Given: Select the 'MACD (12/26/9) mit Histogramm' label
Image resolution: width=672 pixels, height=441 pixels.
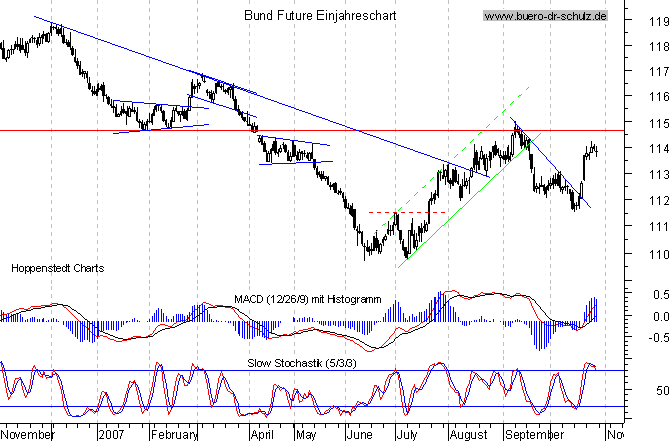Looking at the screenshot, I should pos(308,299).
